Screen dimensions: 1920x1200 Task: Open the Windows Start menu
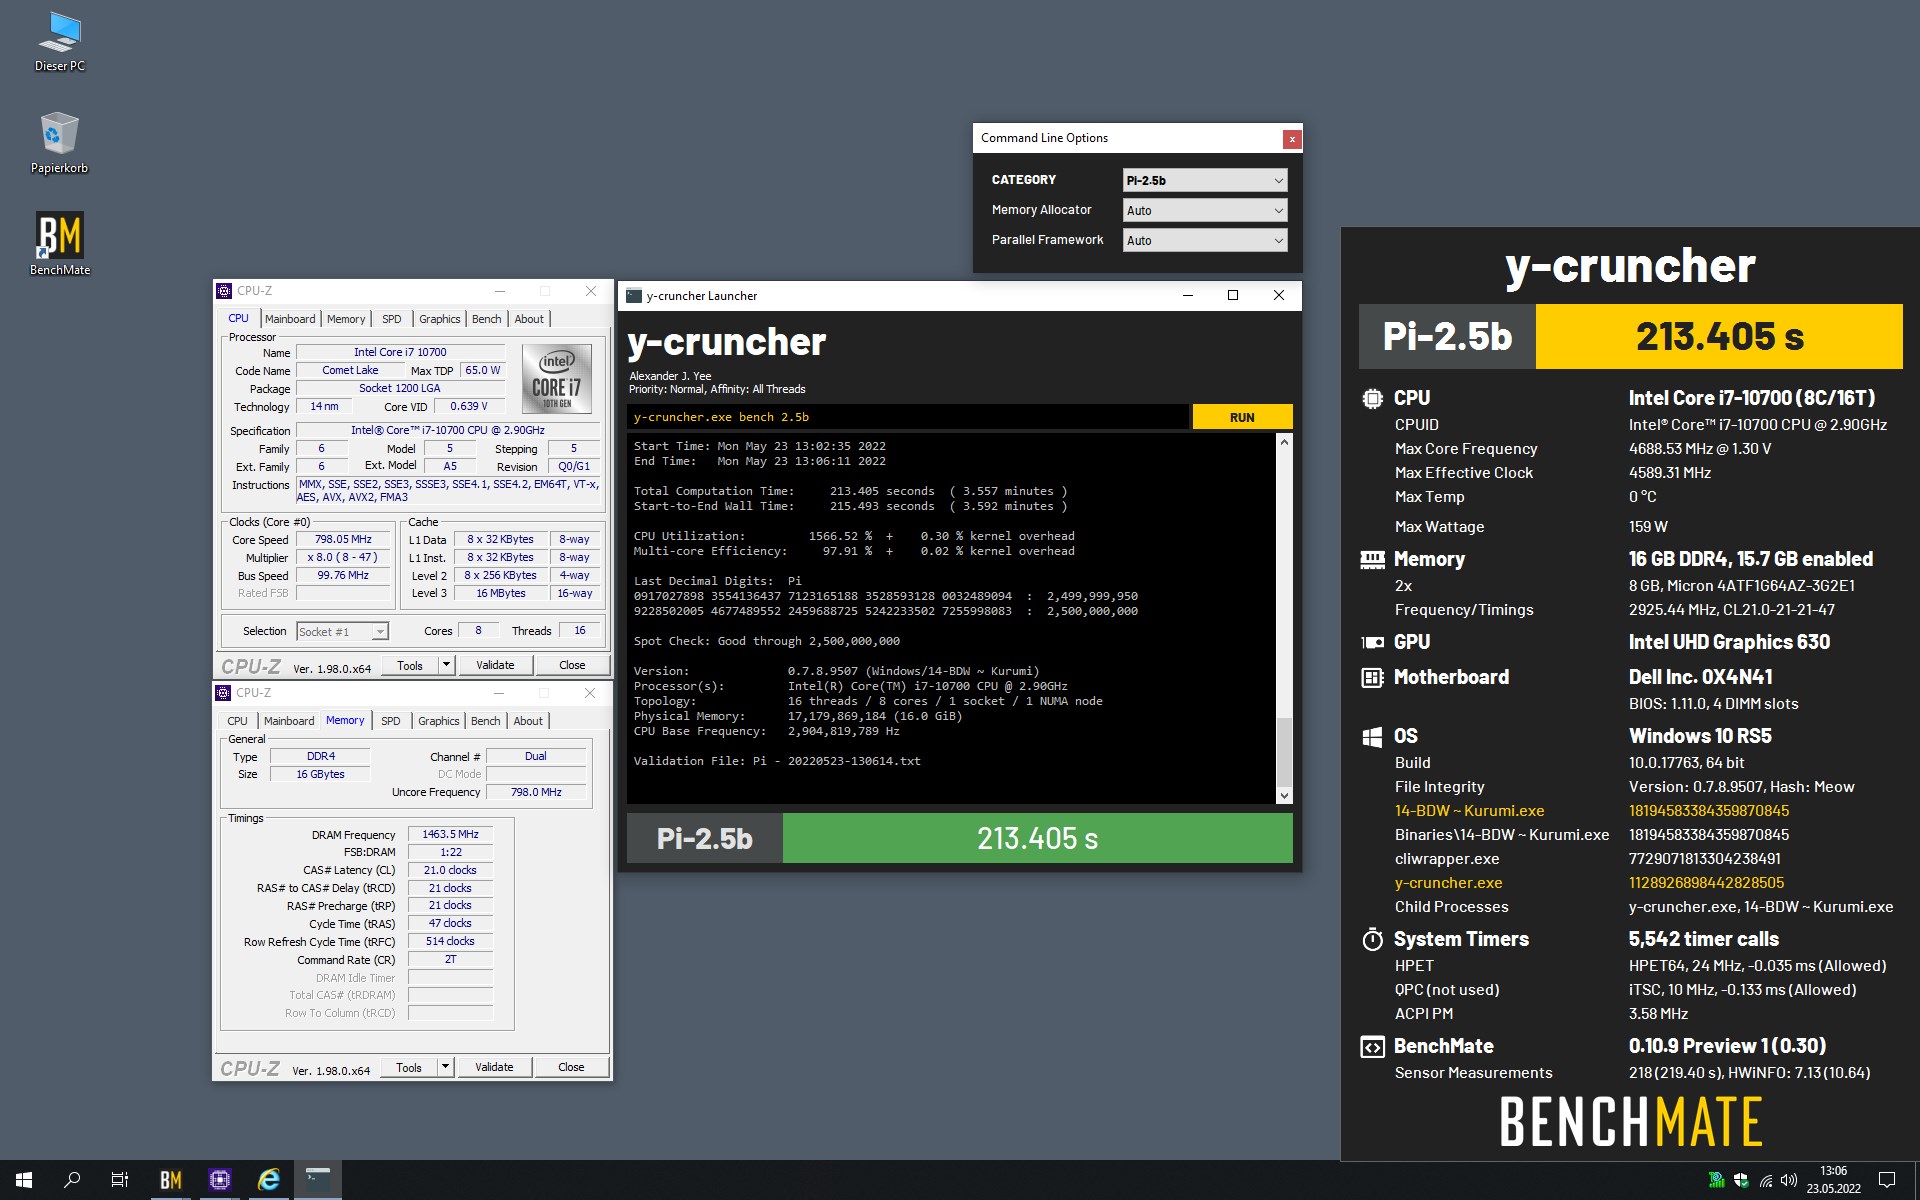[x=24, y=1180]
